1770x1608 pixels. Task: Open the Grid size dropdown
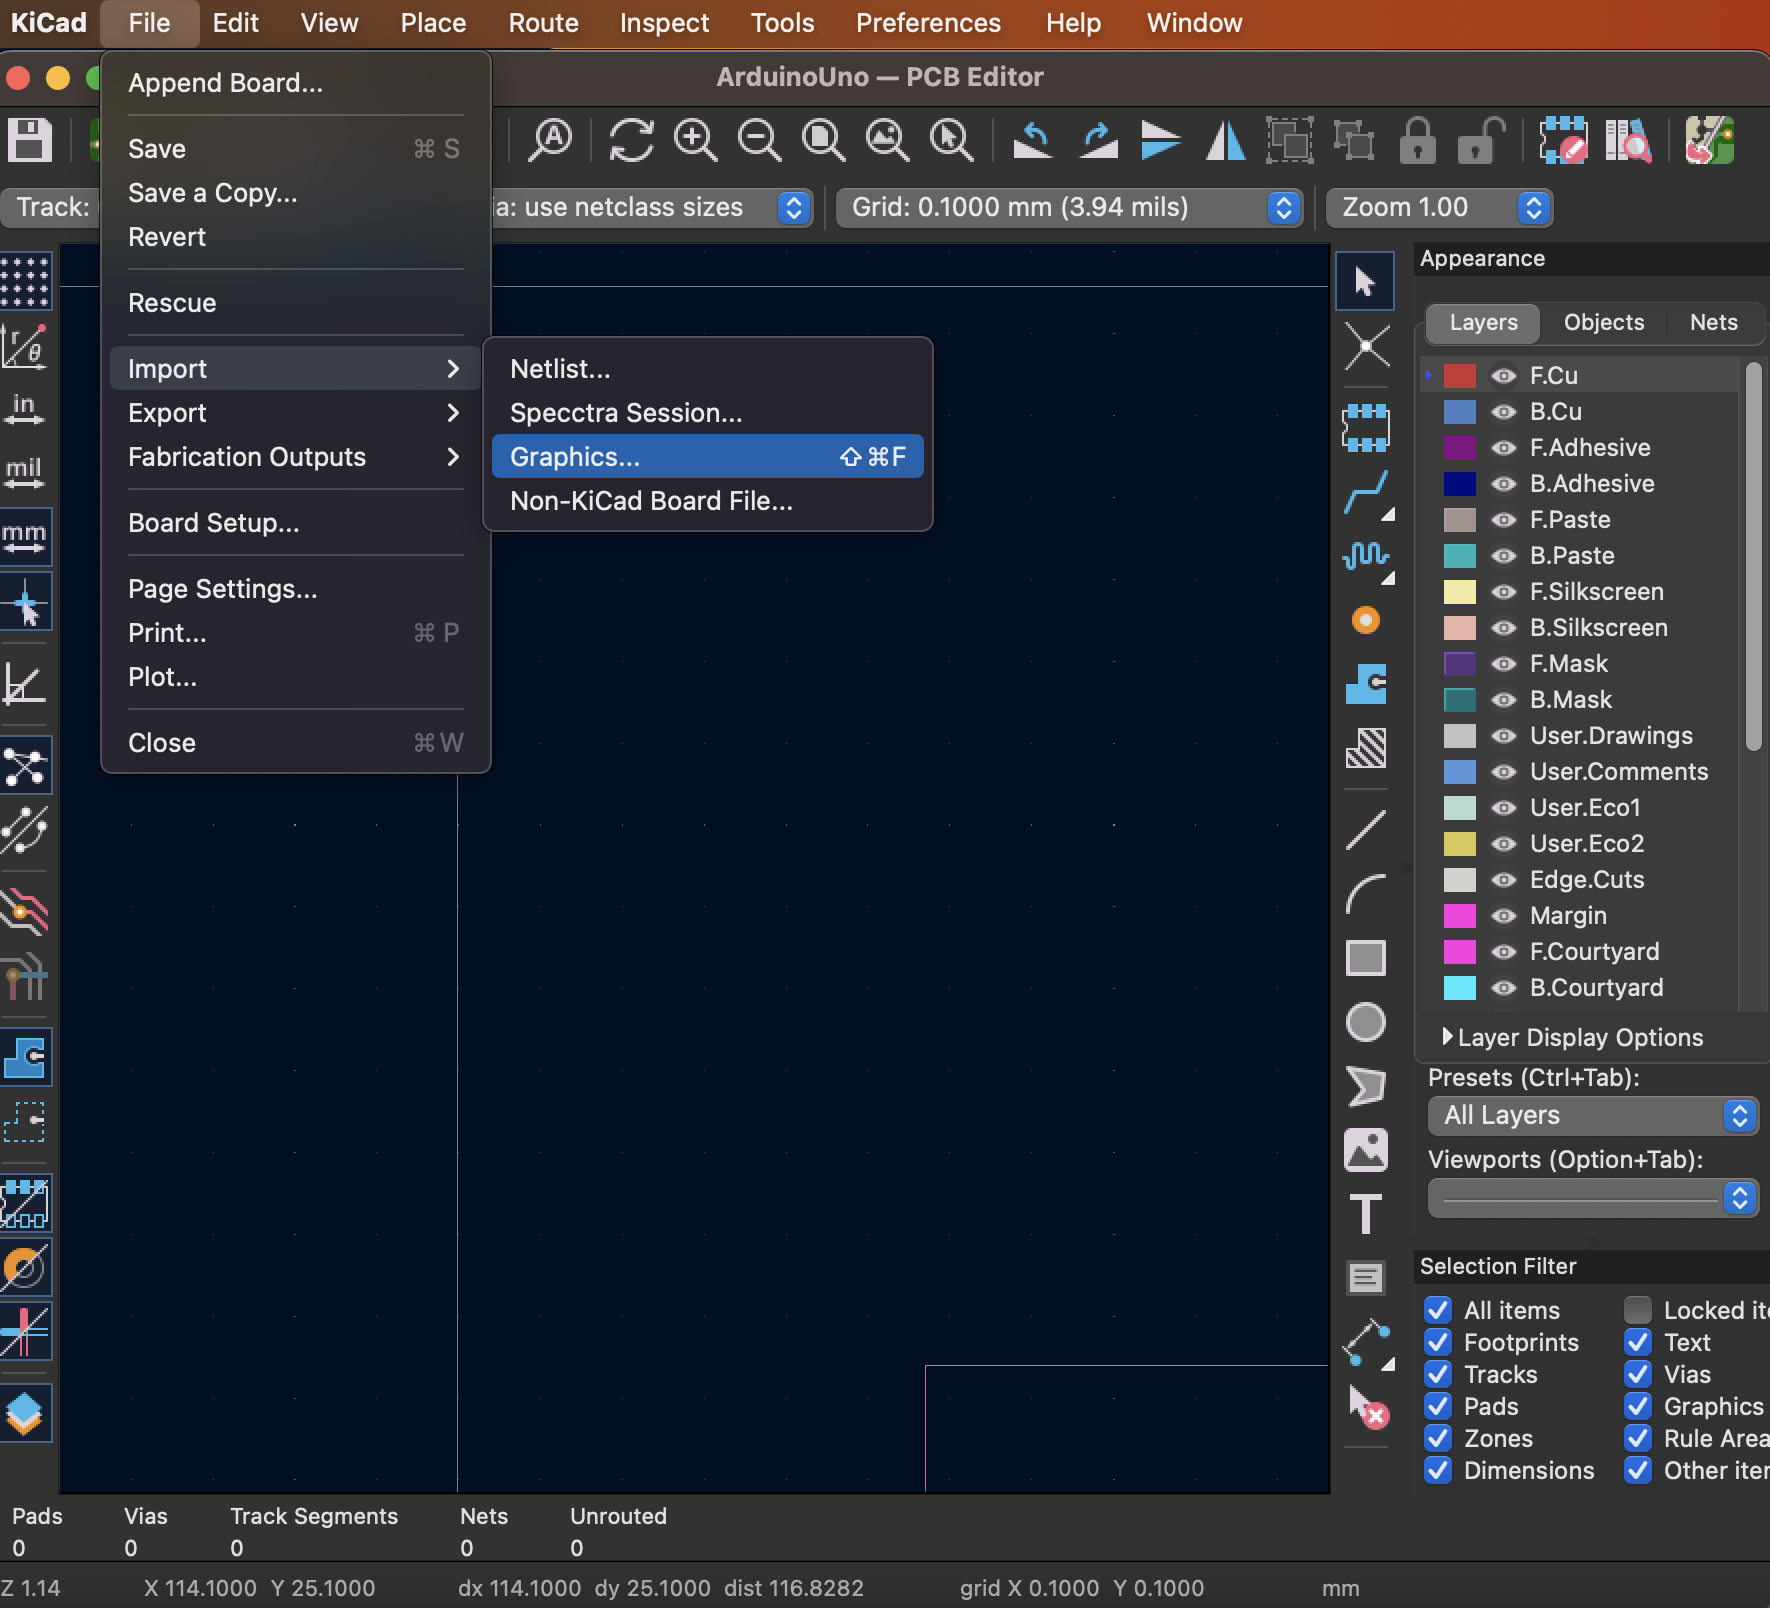point(1069,208)
